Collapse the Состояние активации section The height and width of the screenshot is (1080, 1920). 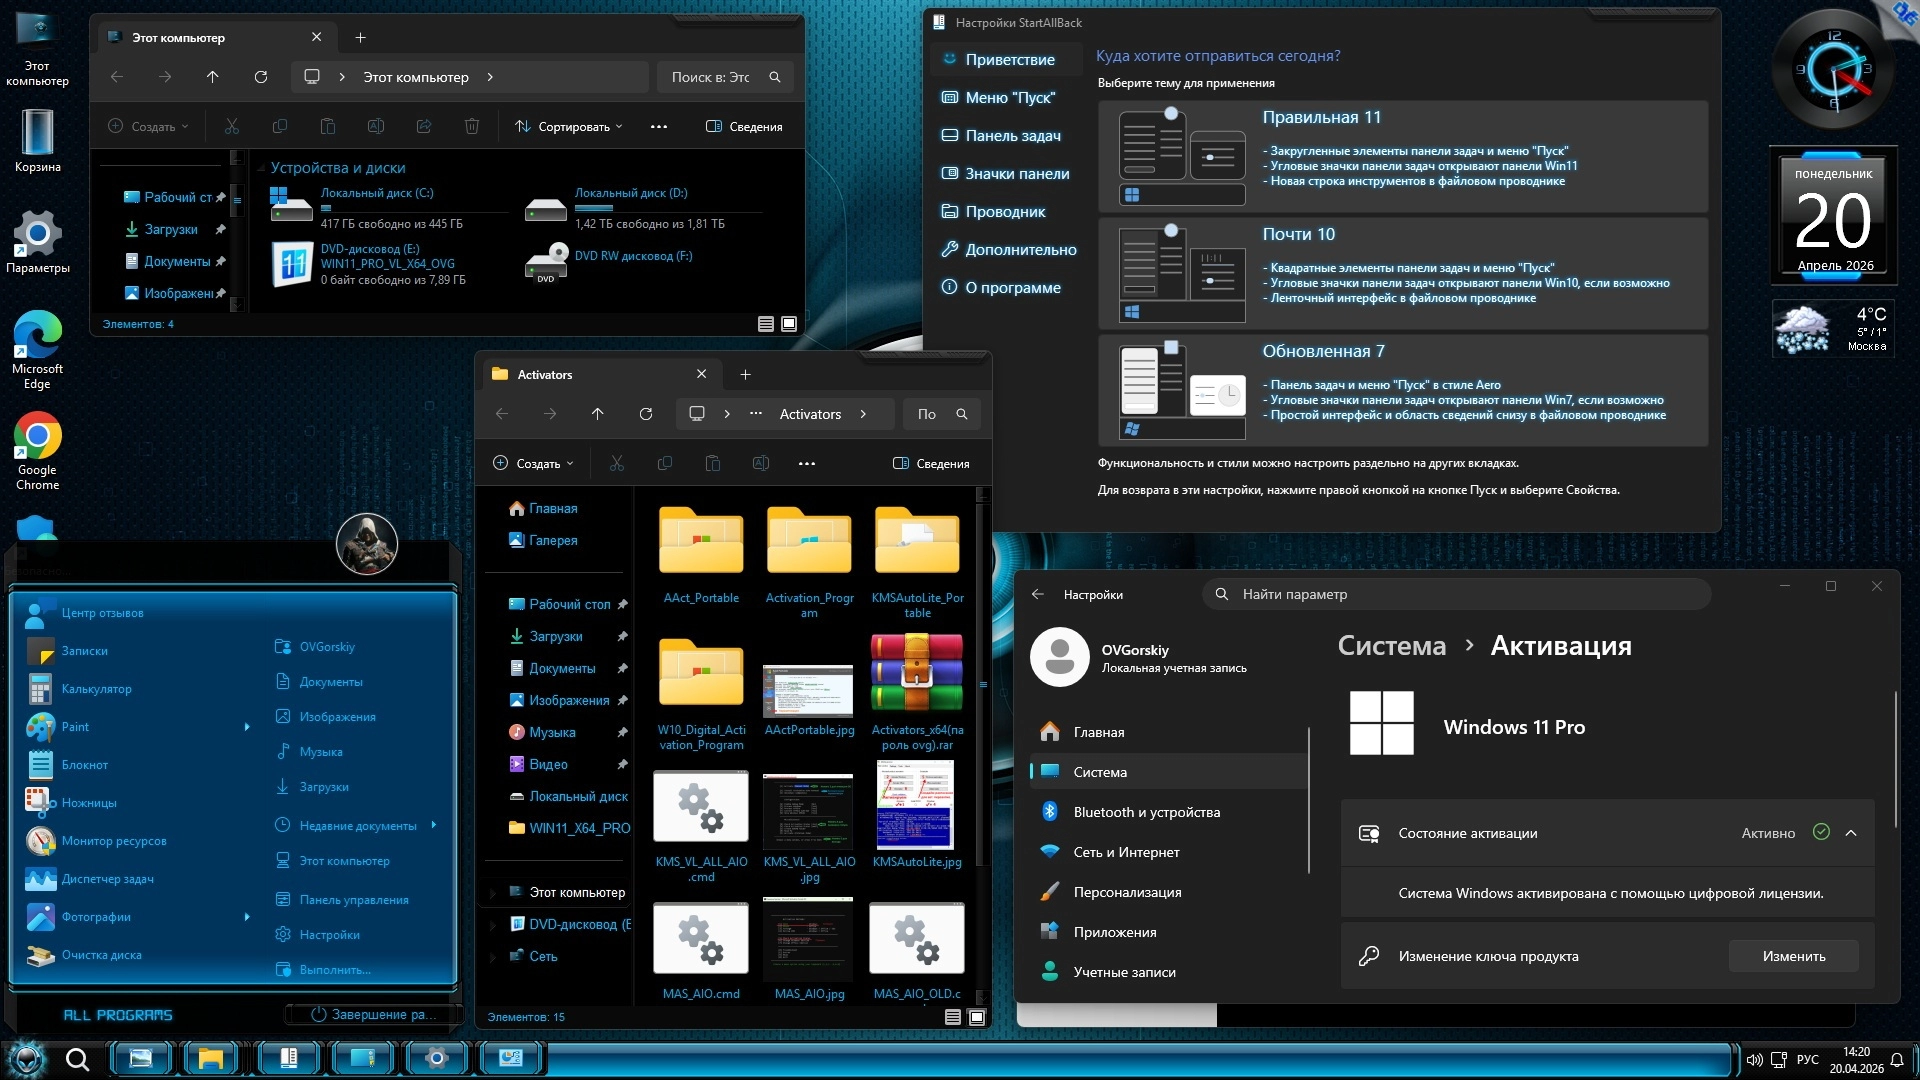(x=1851, y=833)
